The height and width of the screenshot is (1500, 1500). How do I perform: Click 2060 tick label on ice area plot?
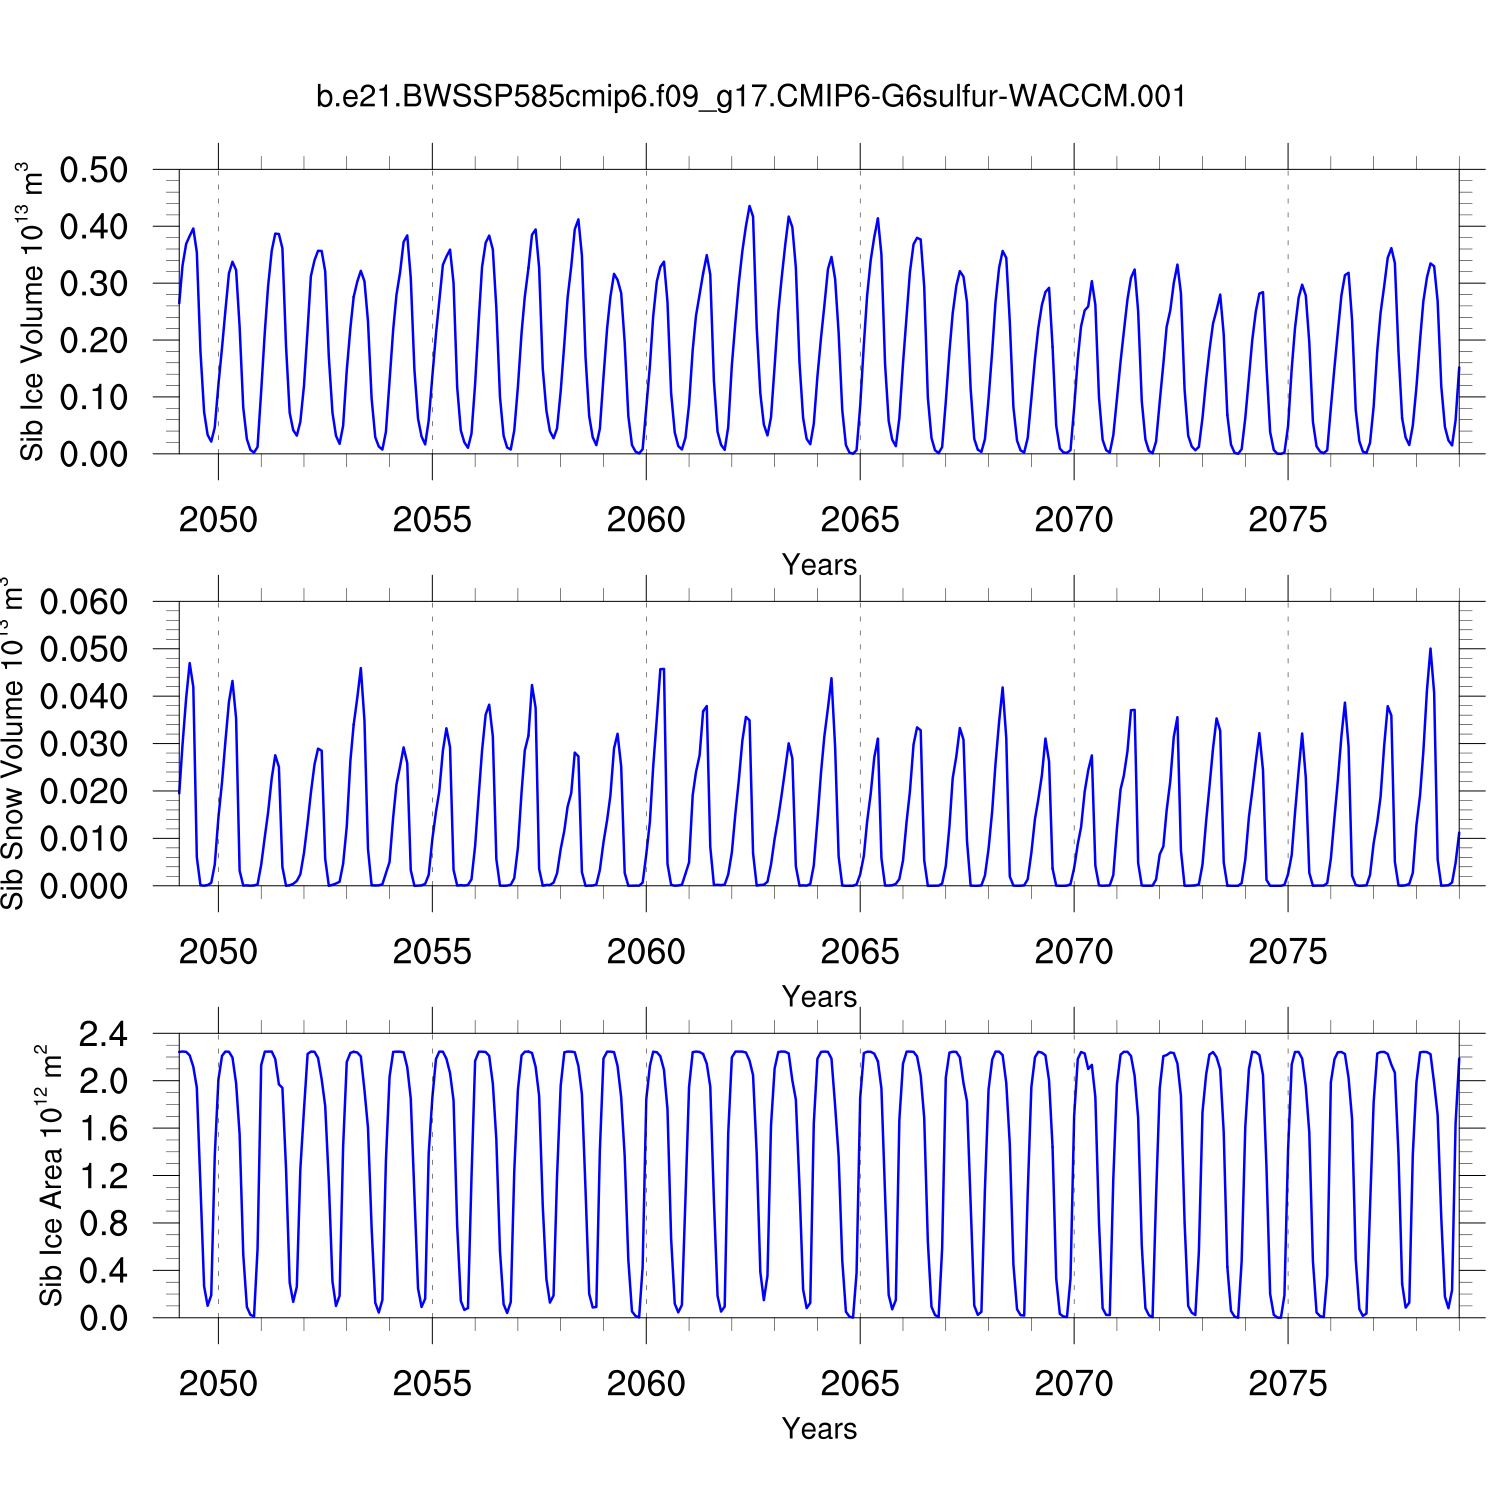(645, 1384)
